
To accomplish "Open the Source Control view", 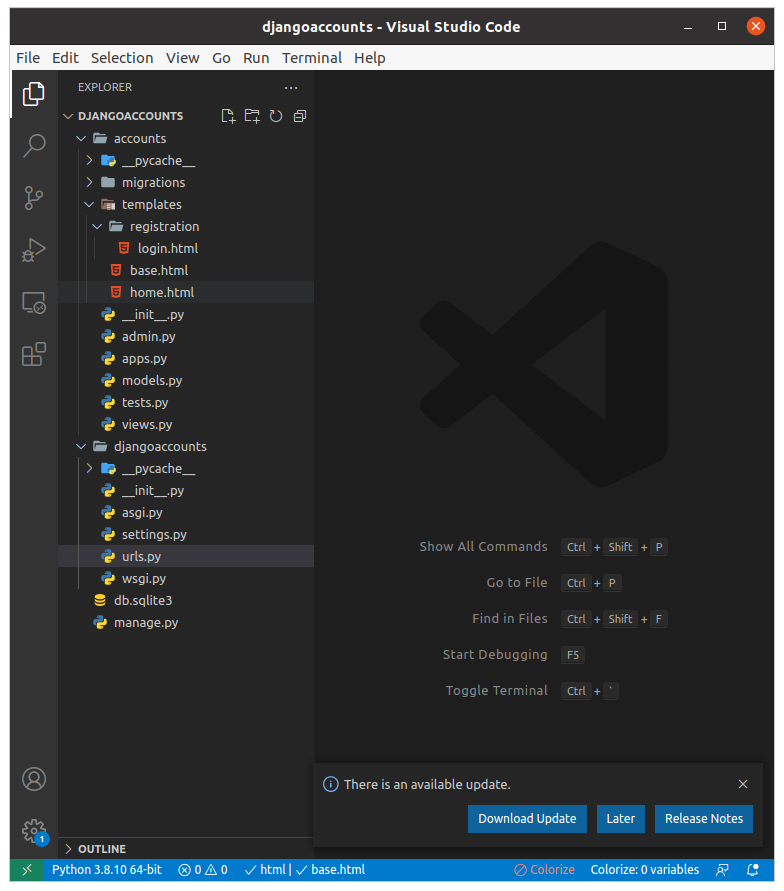I will point(34,198).
